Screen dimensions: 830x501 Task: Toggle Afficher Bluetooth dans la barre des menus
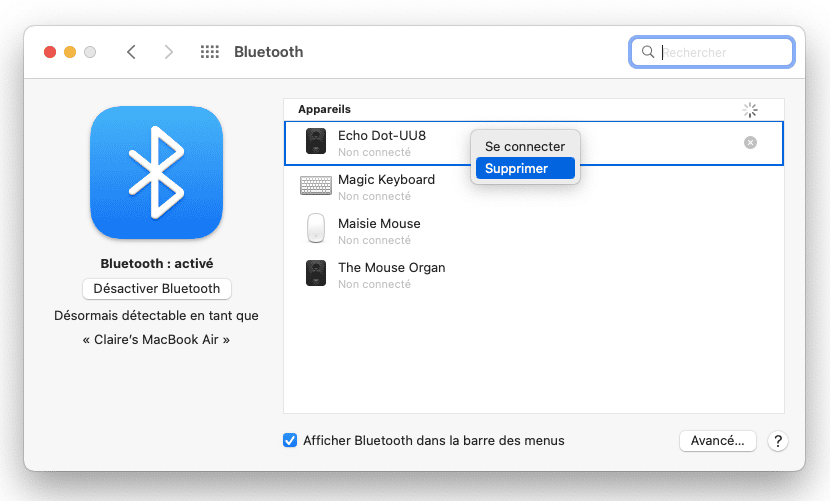click(290, 440)
